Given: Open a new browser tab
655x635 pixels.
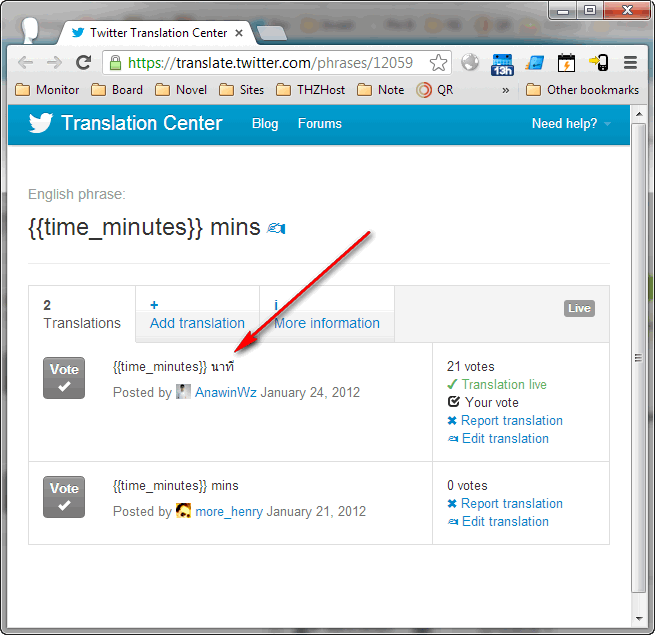Looking at the screenshot, I should coord(272,33).
